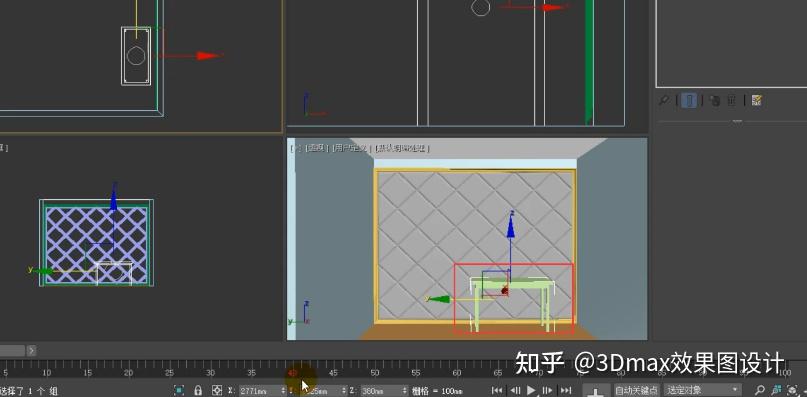This screenshot has width=807, height=397.
Task: Step to the next frame
Action: (548, 391)
